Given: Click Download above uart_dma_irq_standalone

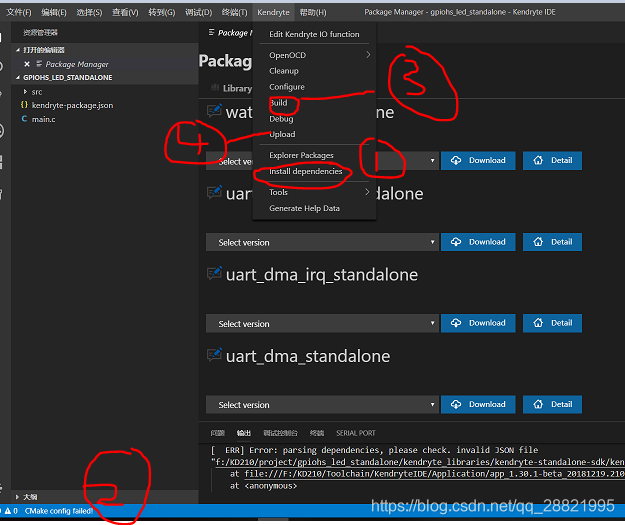Looking at the screenshot, I should click(x=478, y=242).
